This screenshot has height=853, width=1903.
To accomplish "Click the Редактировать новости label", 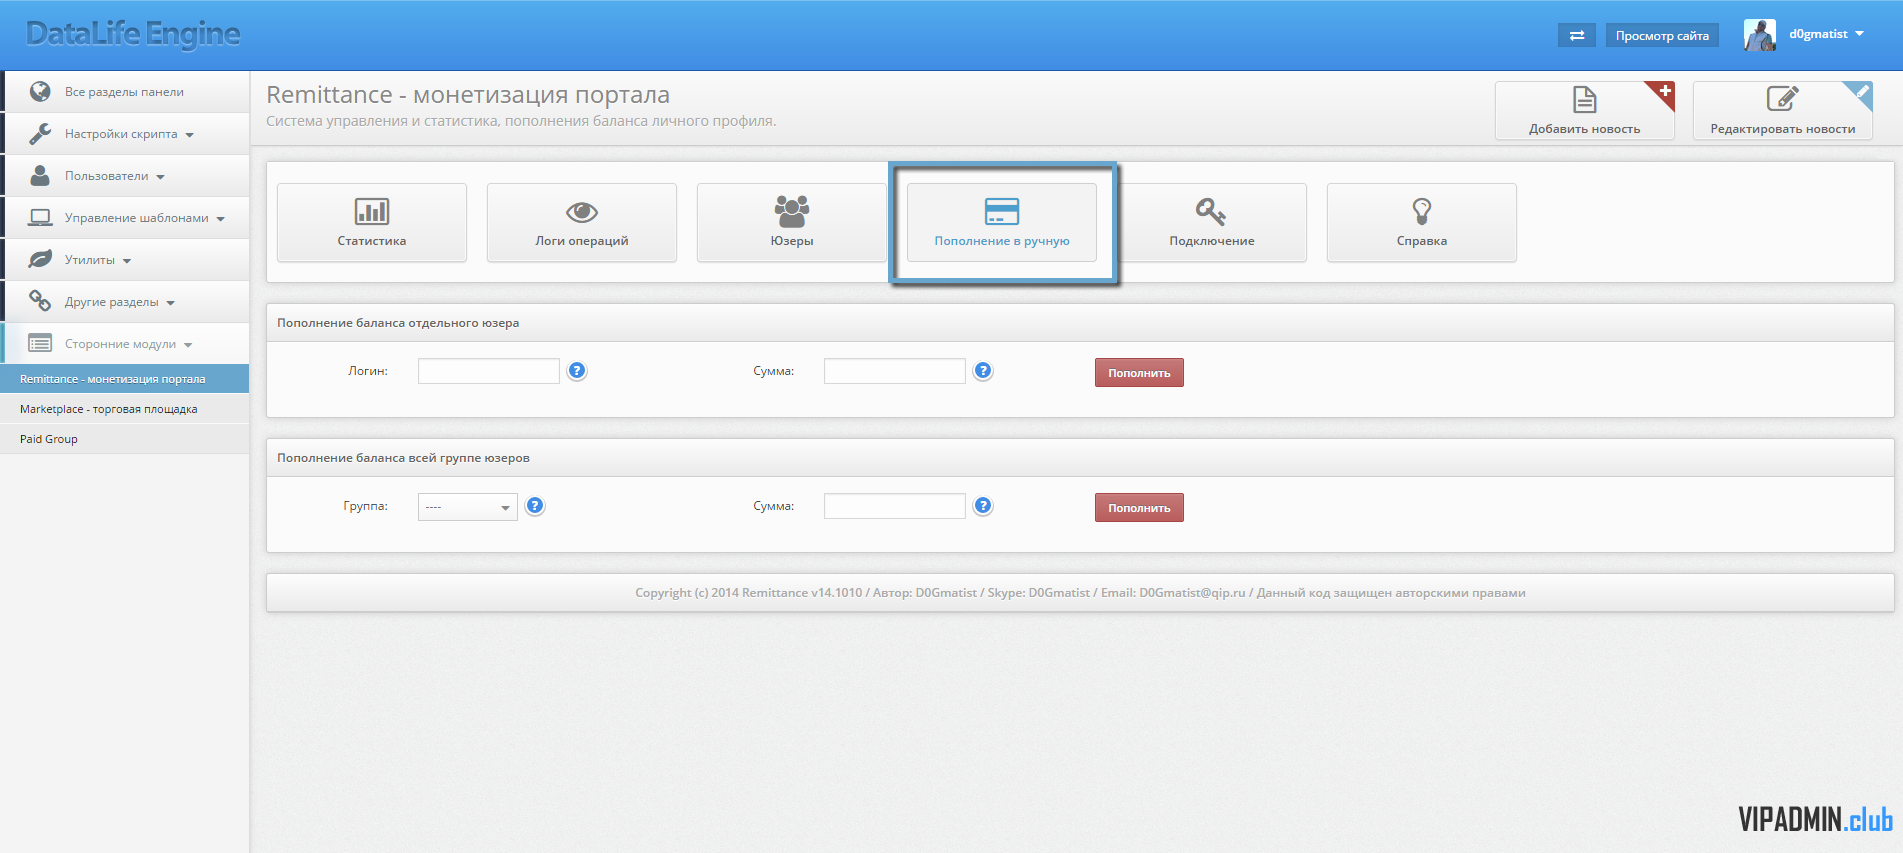I will click(1783, 129).
